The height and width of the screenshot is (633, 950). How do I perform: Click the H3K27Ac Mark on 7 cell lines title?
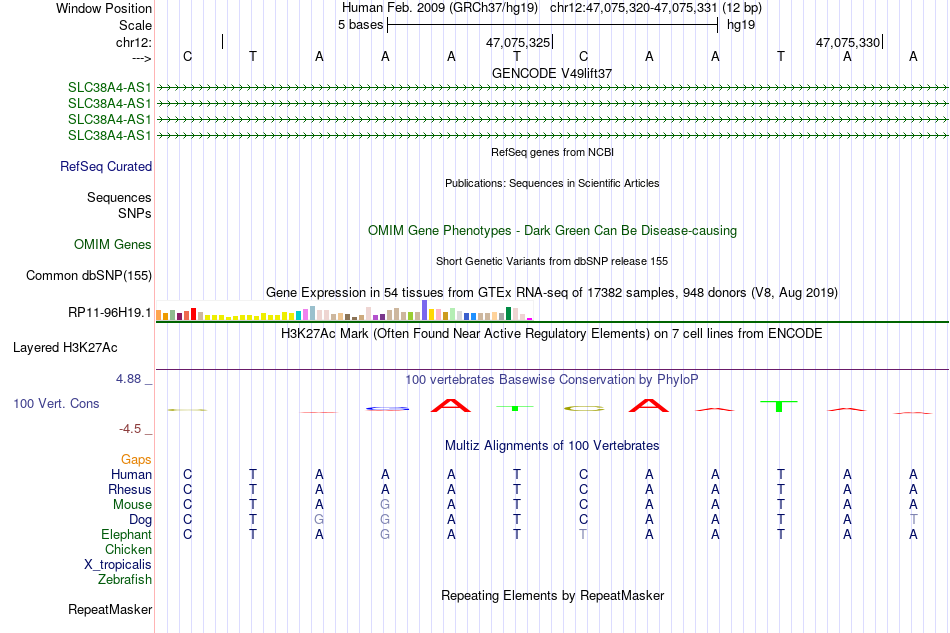coord(552,334)
